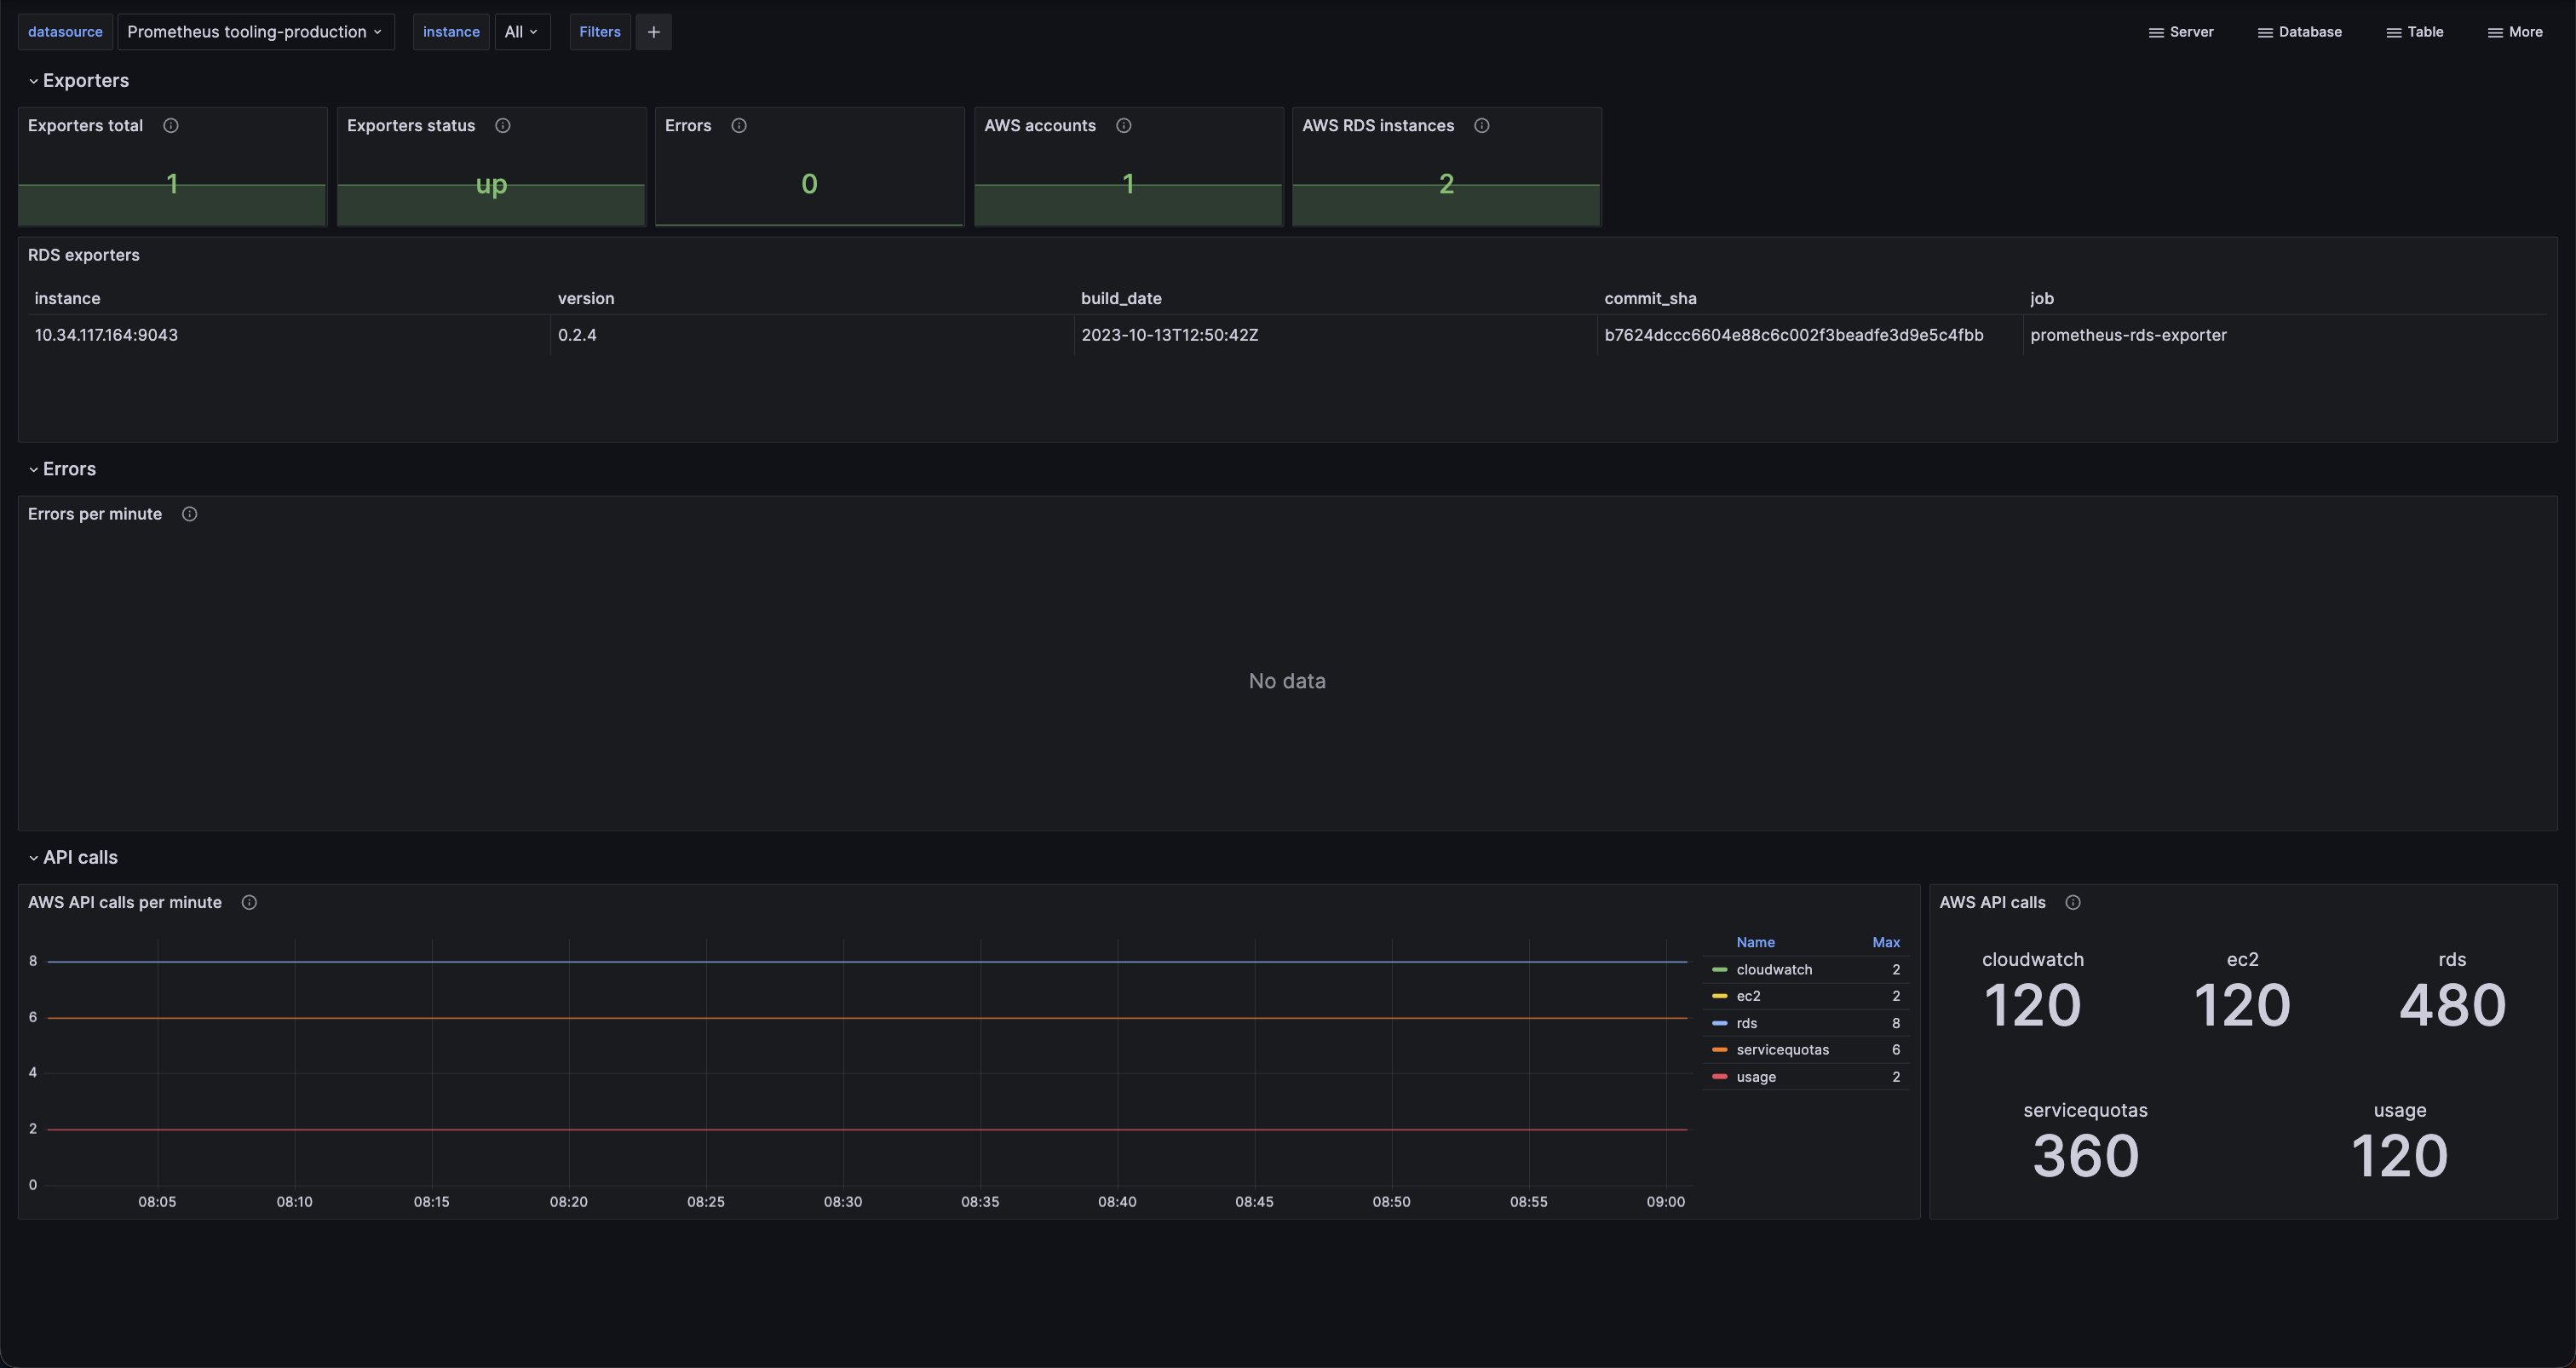Open the instance All dropdown

click(x=522, y=32)
